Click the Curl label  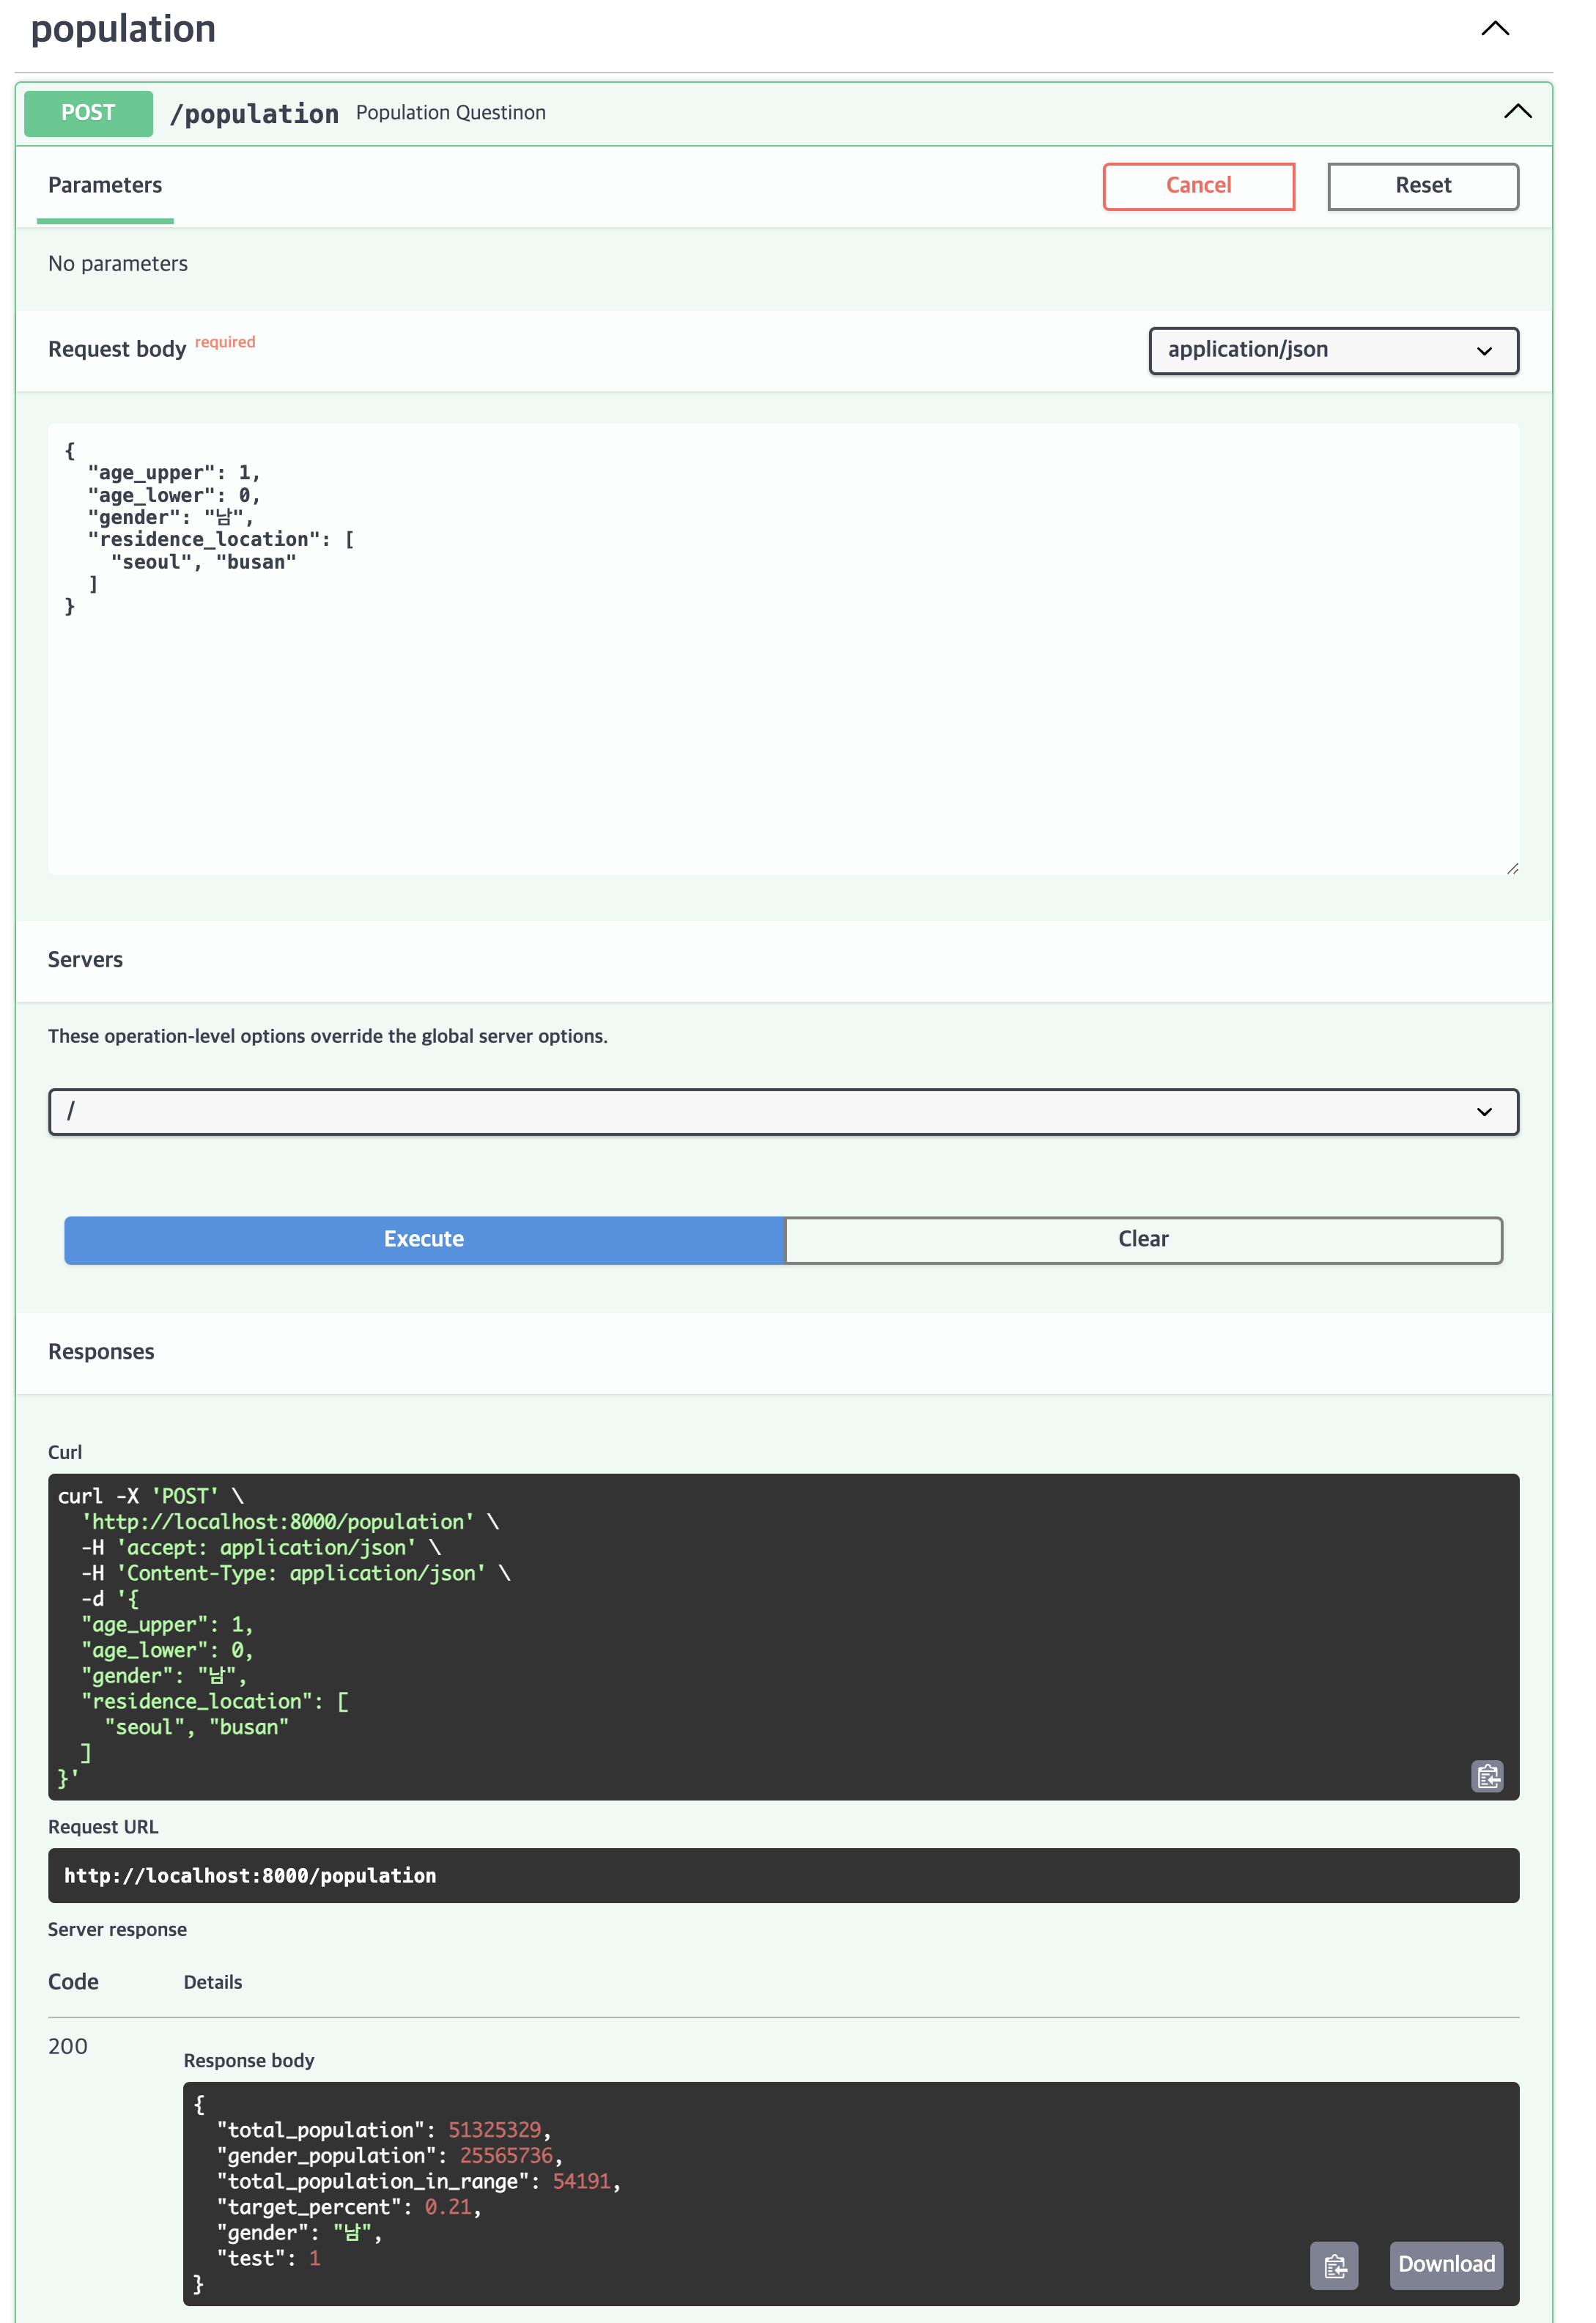(65, 1452)
